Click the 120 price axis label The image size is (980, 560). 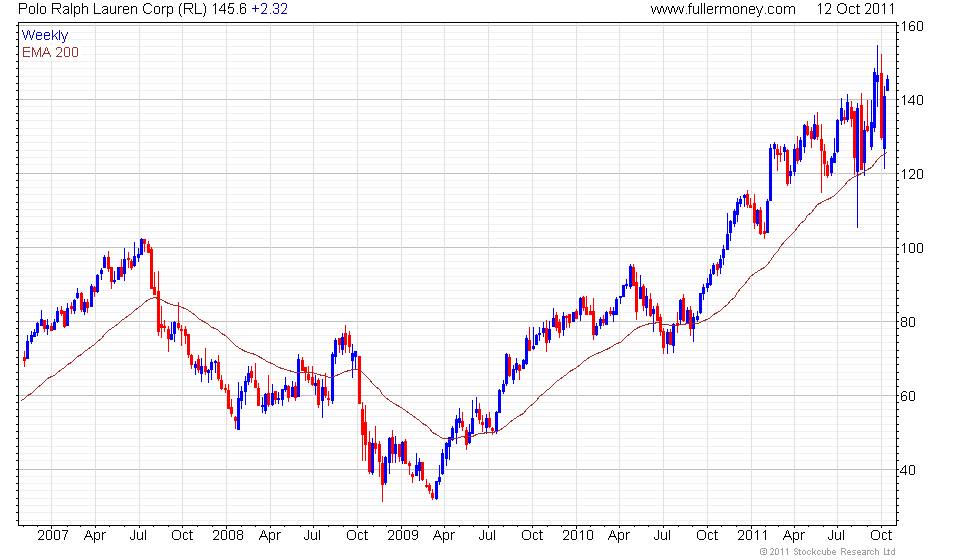[912, 174]
